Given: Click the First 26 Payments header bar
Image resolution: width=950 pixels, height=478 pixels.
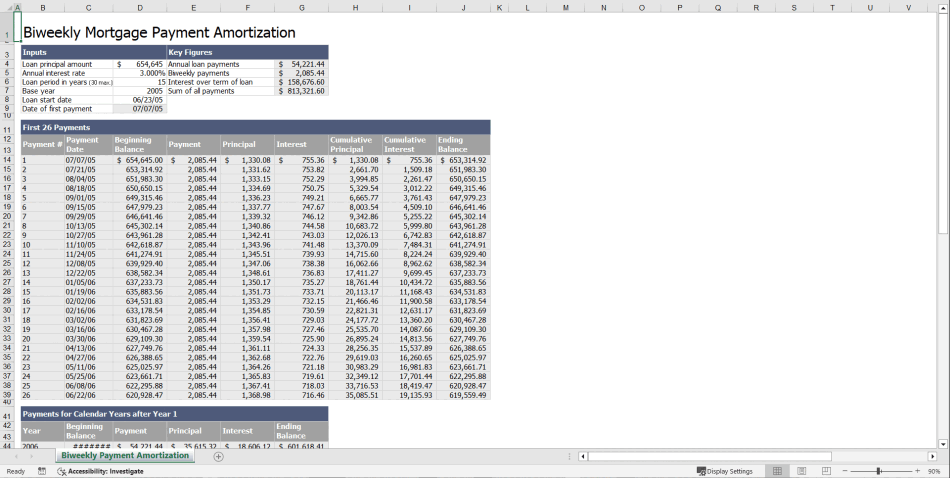Looking at the screenshot, I should (x=256, y=127).
